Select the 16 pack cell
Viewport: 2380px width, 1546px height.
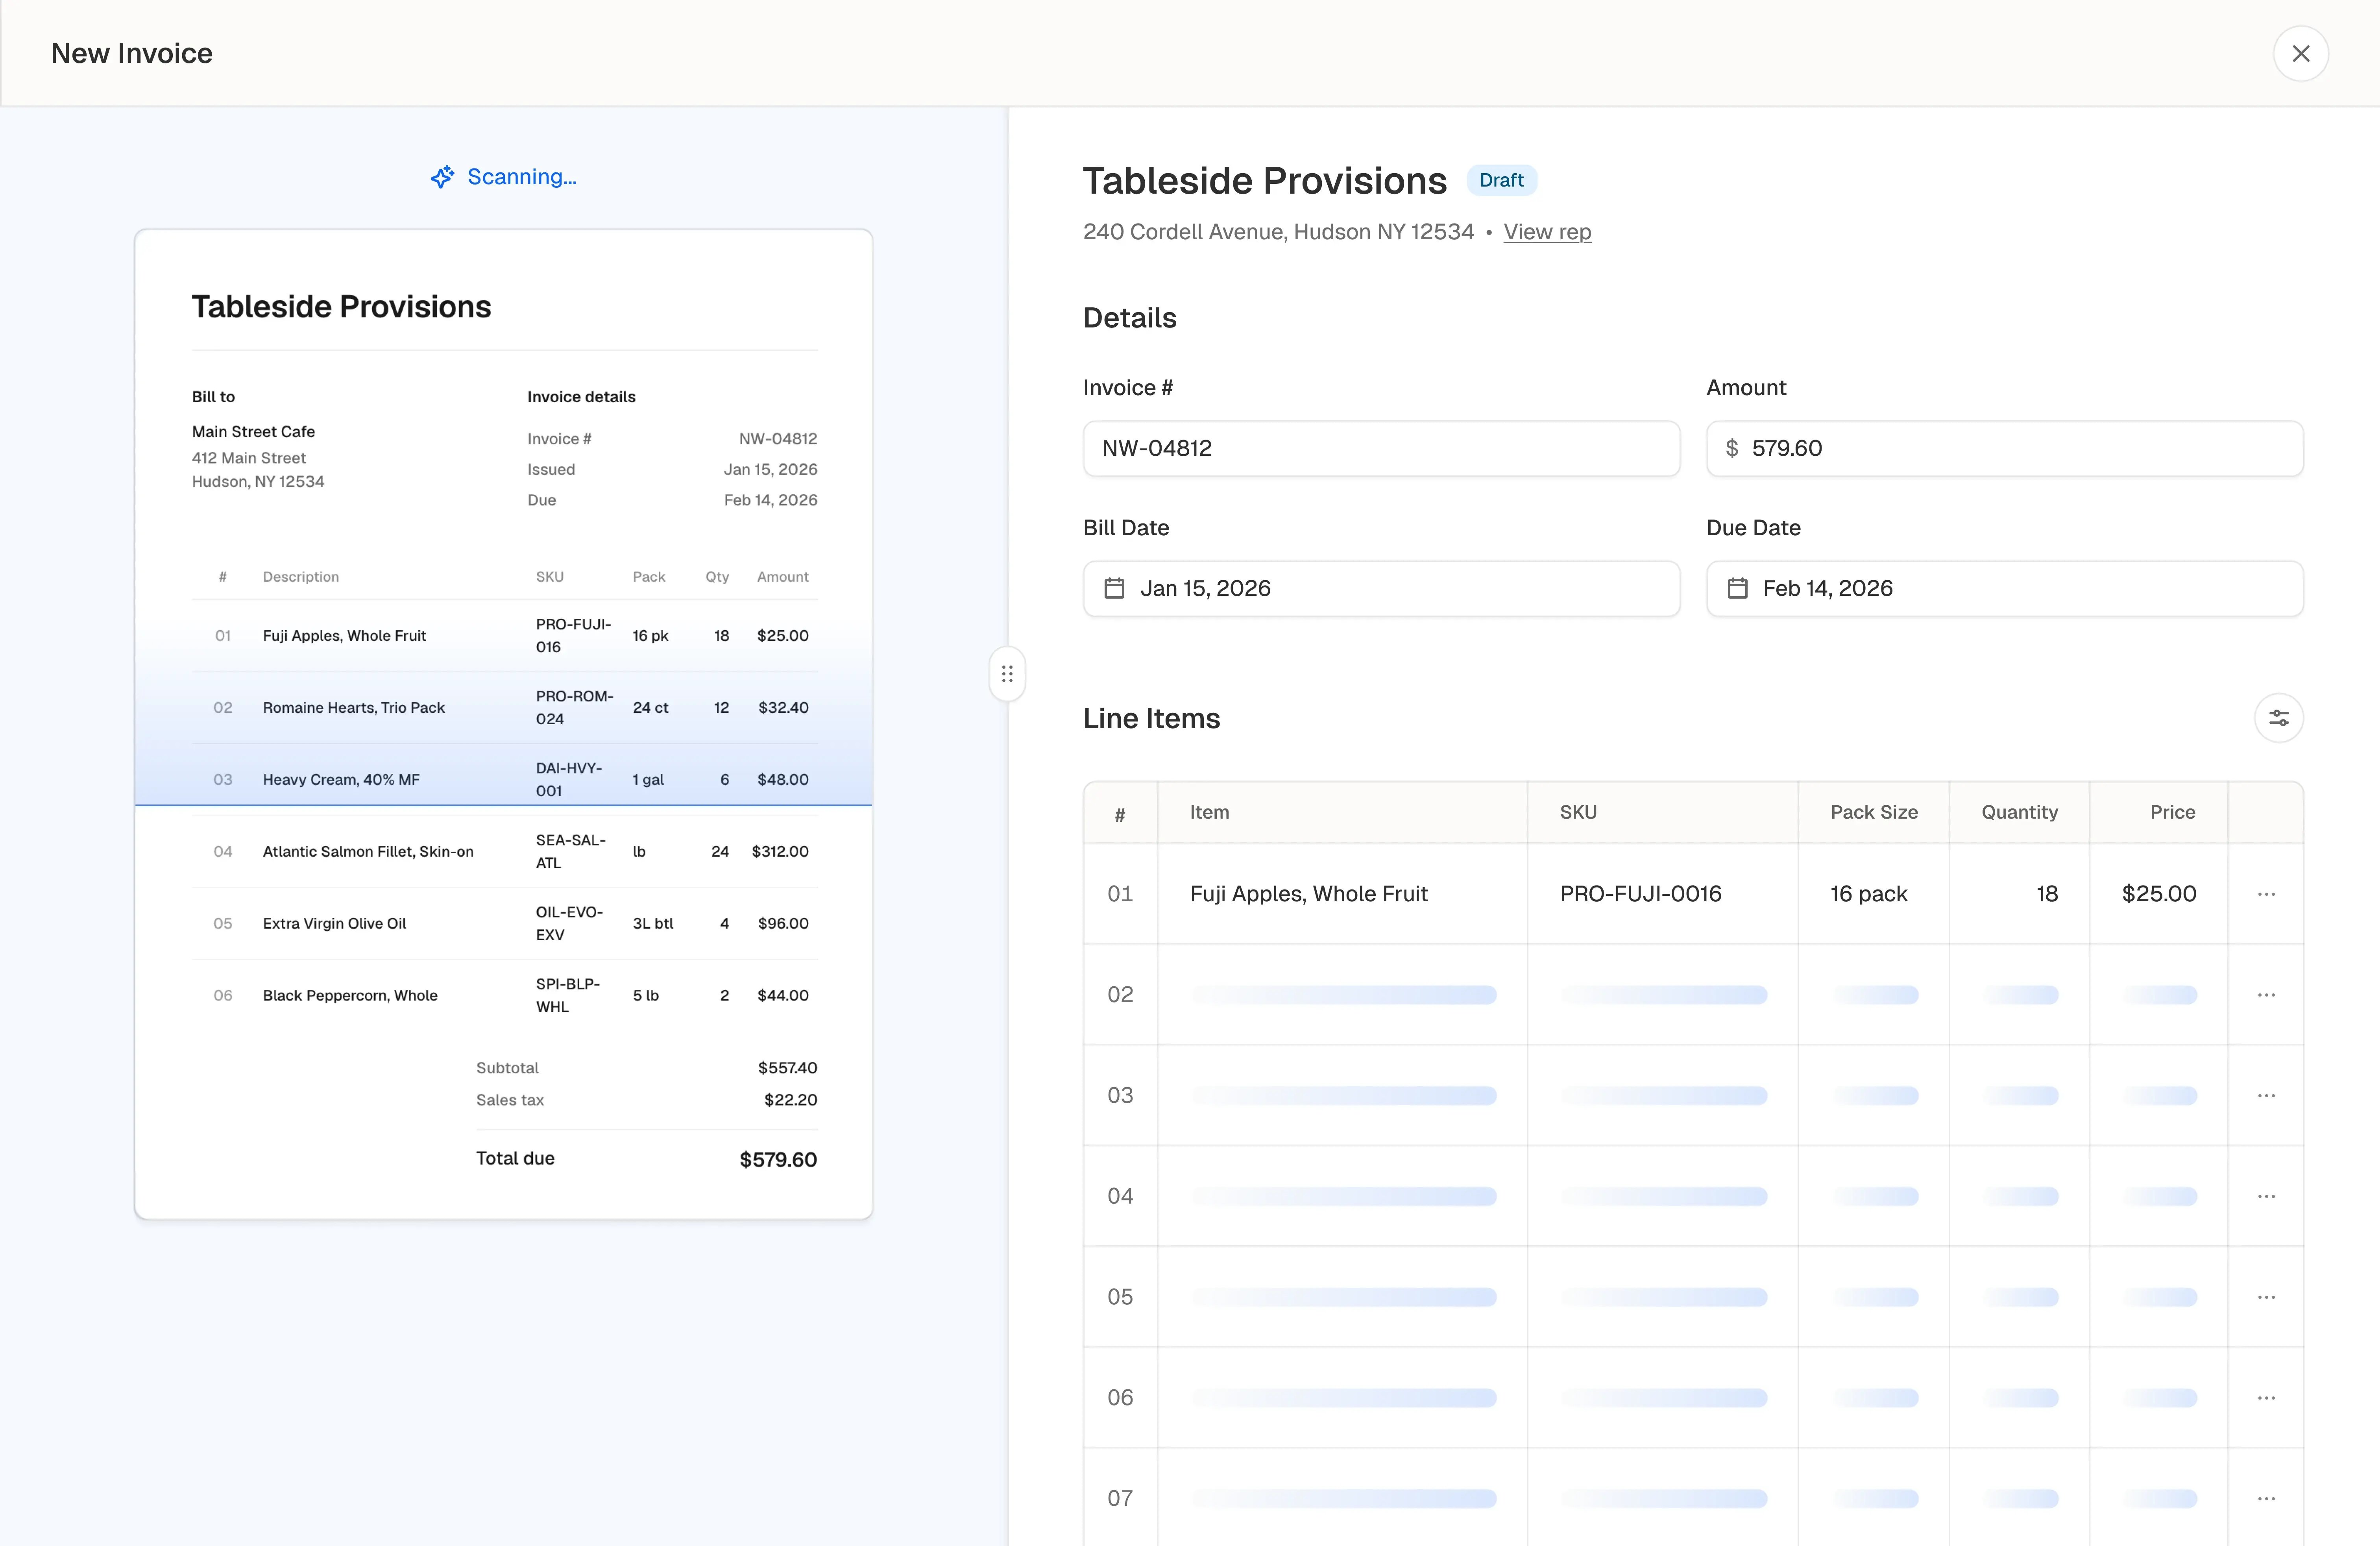coord(1873,894)
